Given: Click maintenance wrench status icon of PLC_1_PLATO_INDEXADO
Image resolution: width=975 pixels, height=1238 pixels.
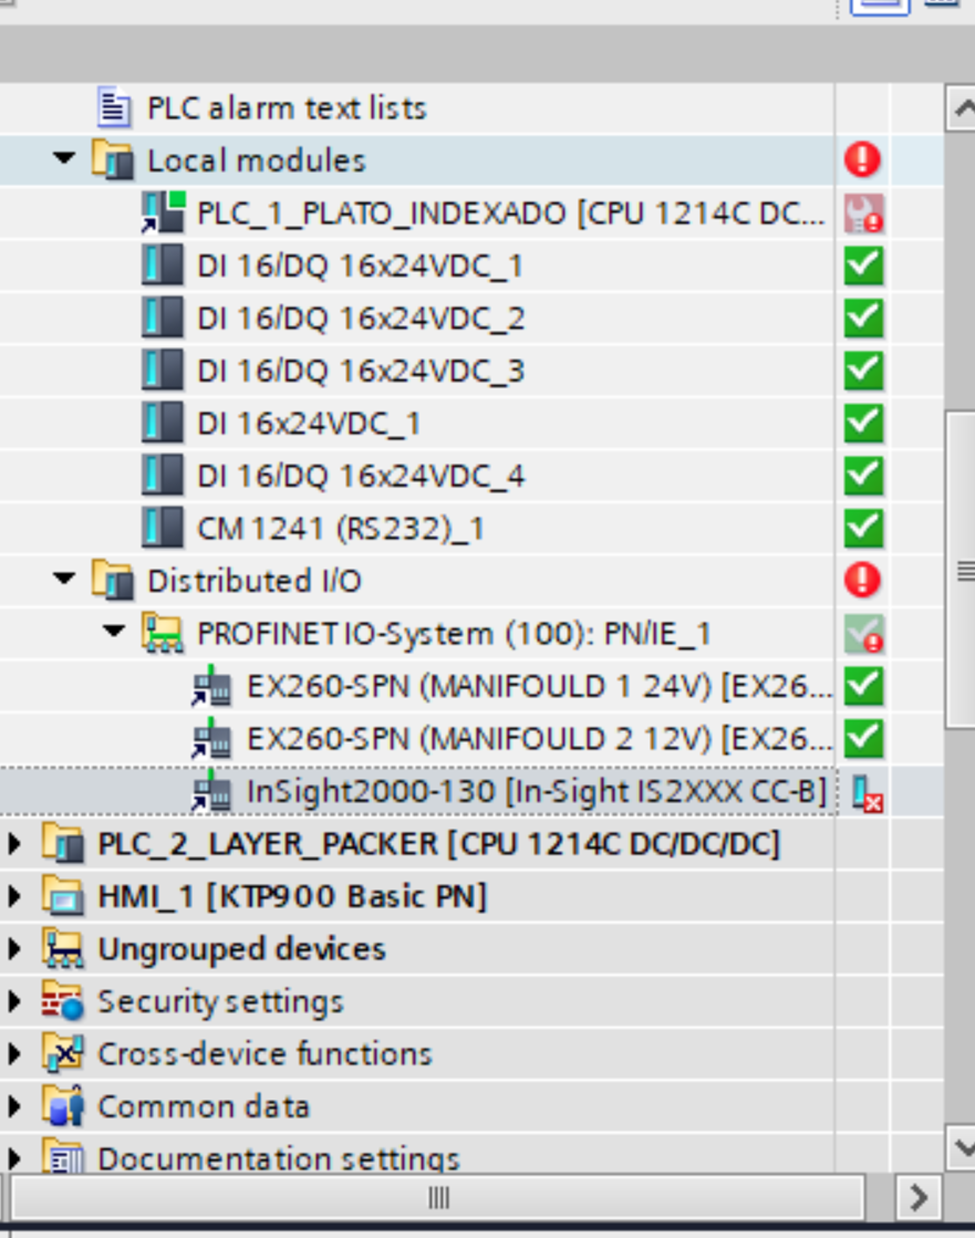Looking at the screenshot, I should click(x=863, y=213).
